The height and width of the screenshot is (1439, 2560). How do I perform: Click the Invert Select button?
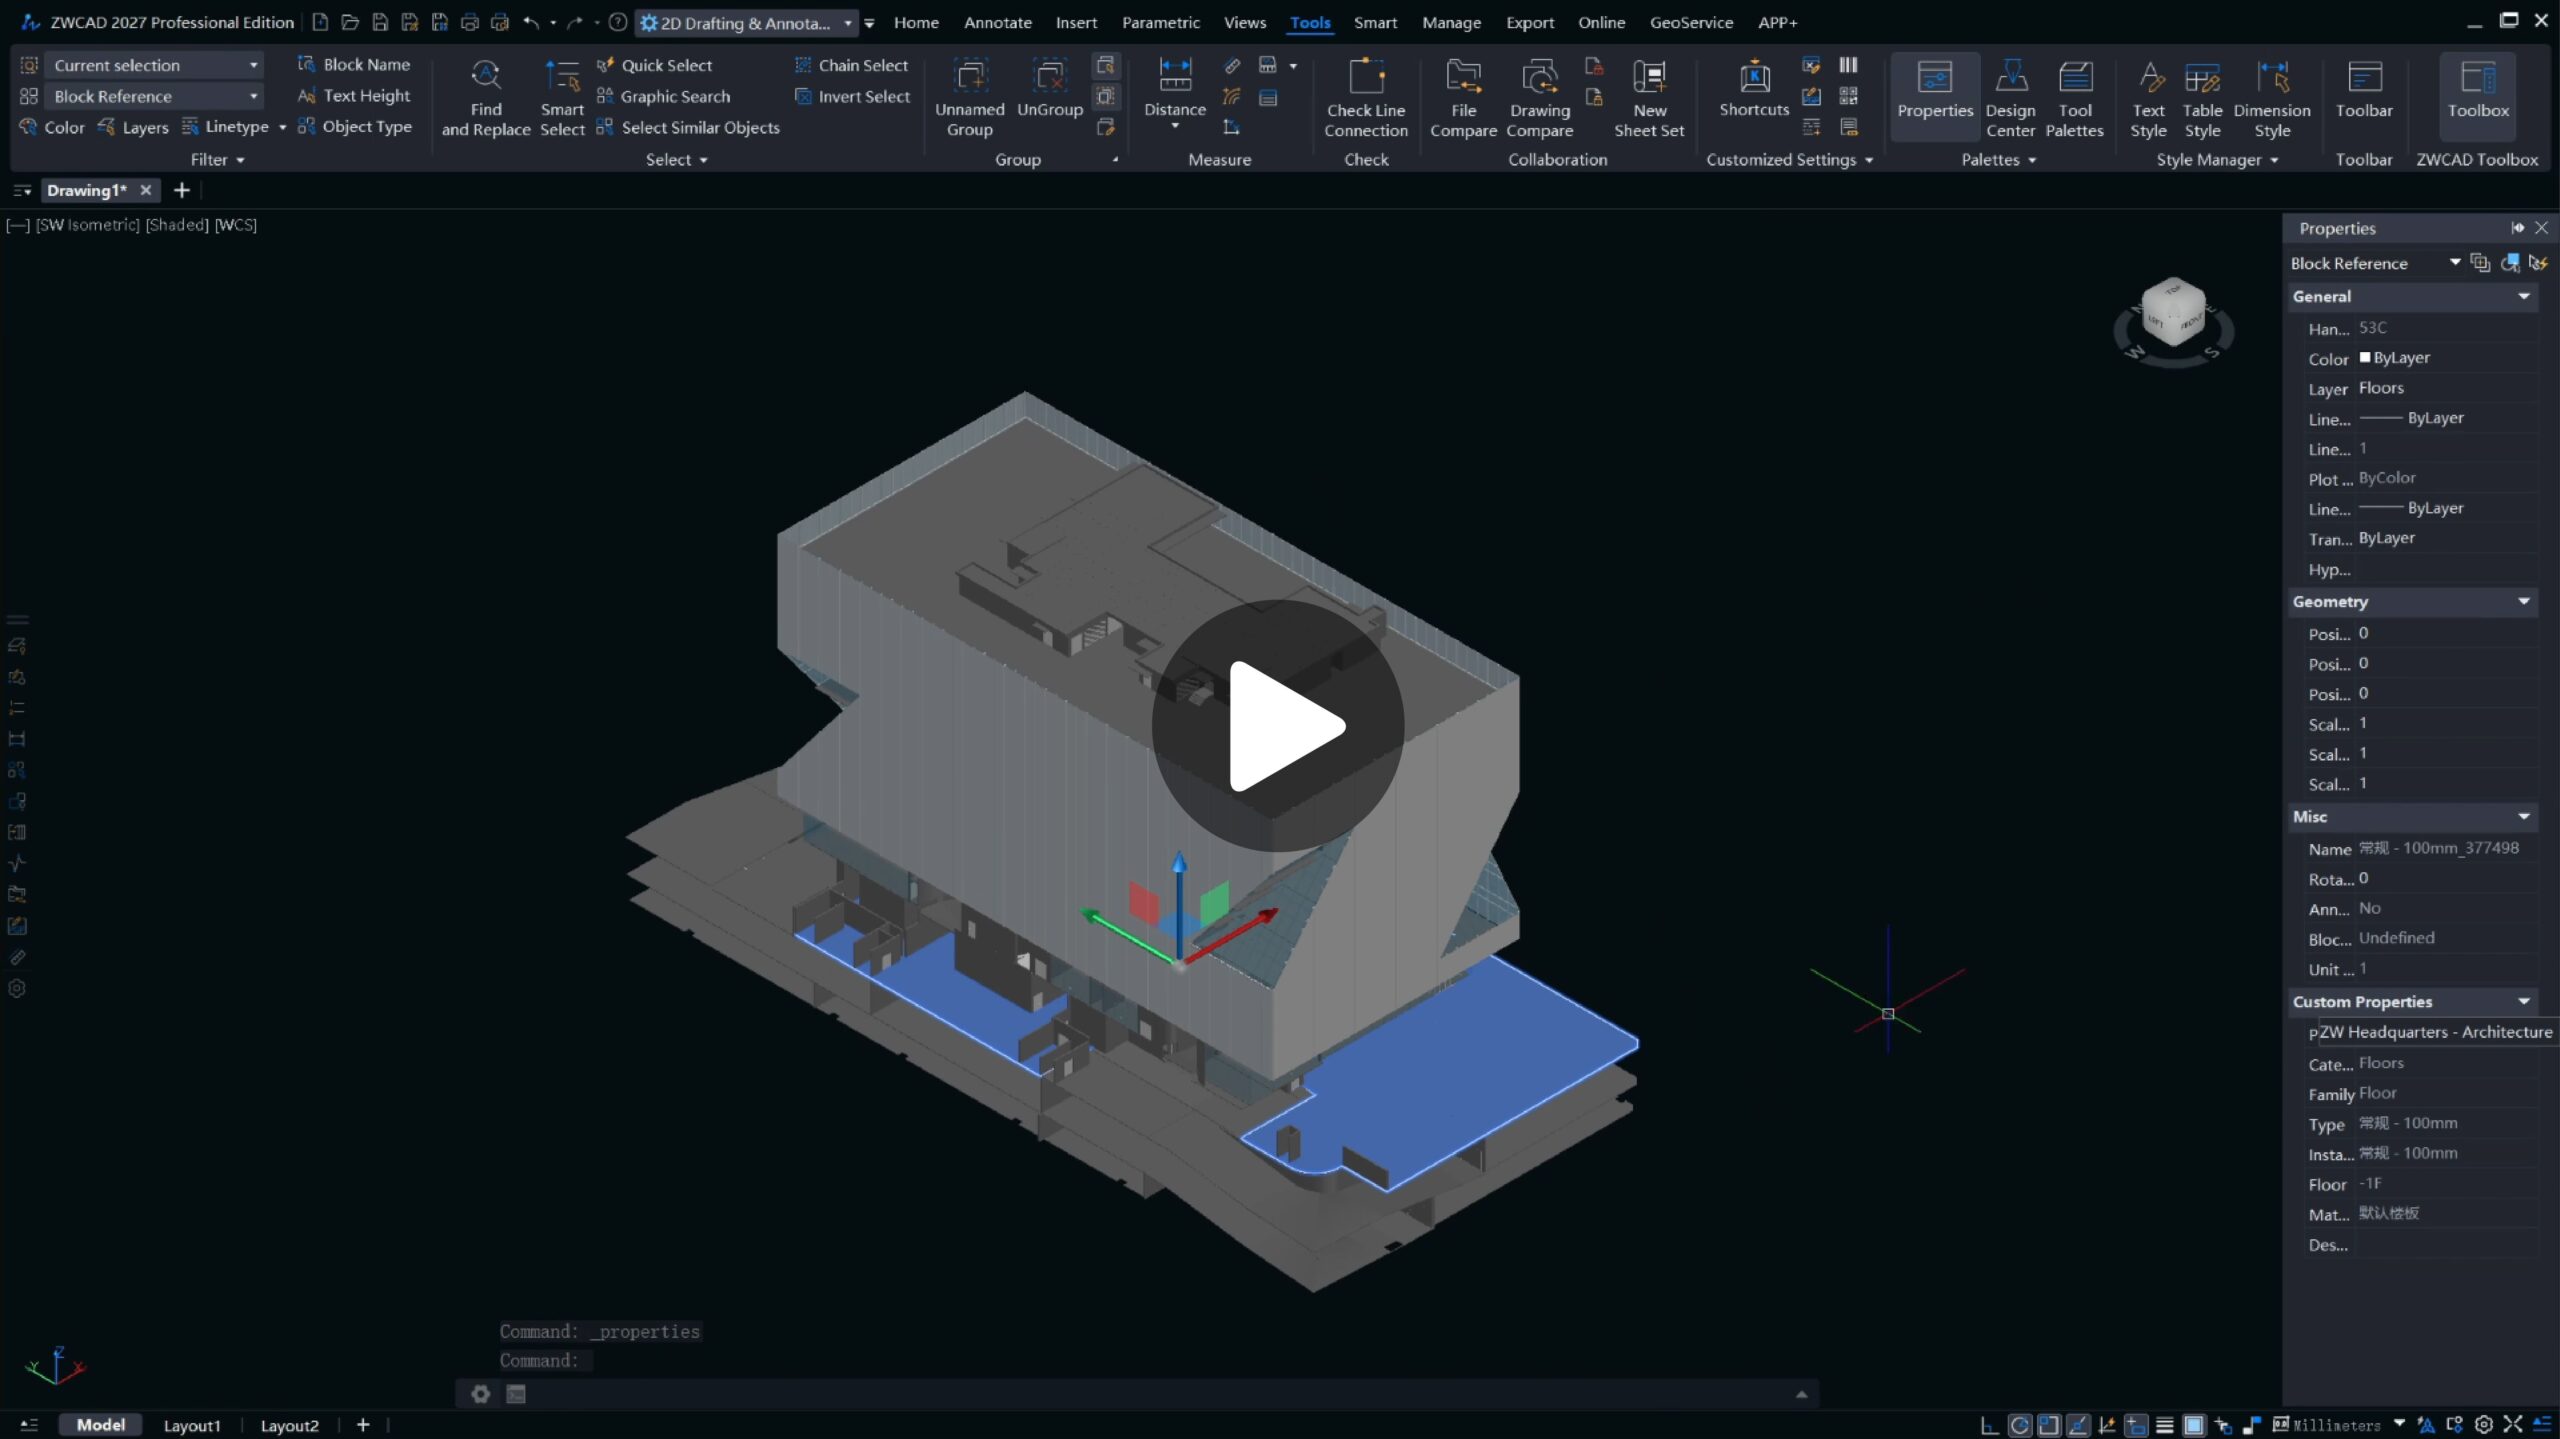click(852, 96)
